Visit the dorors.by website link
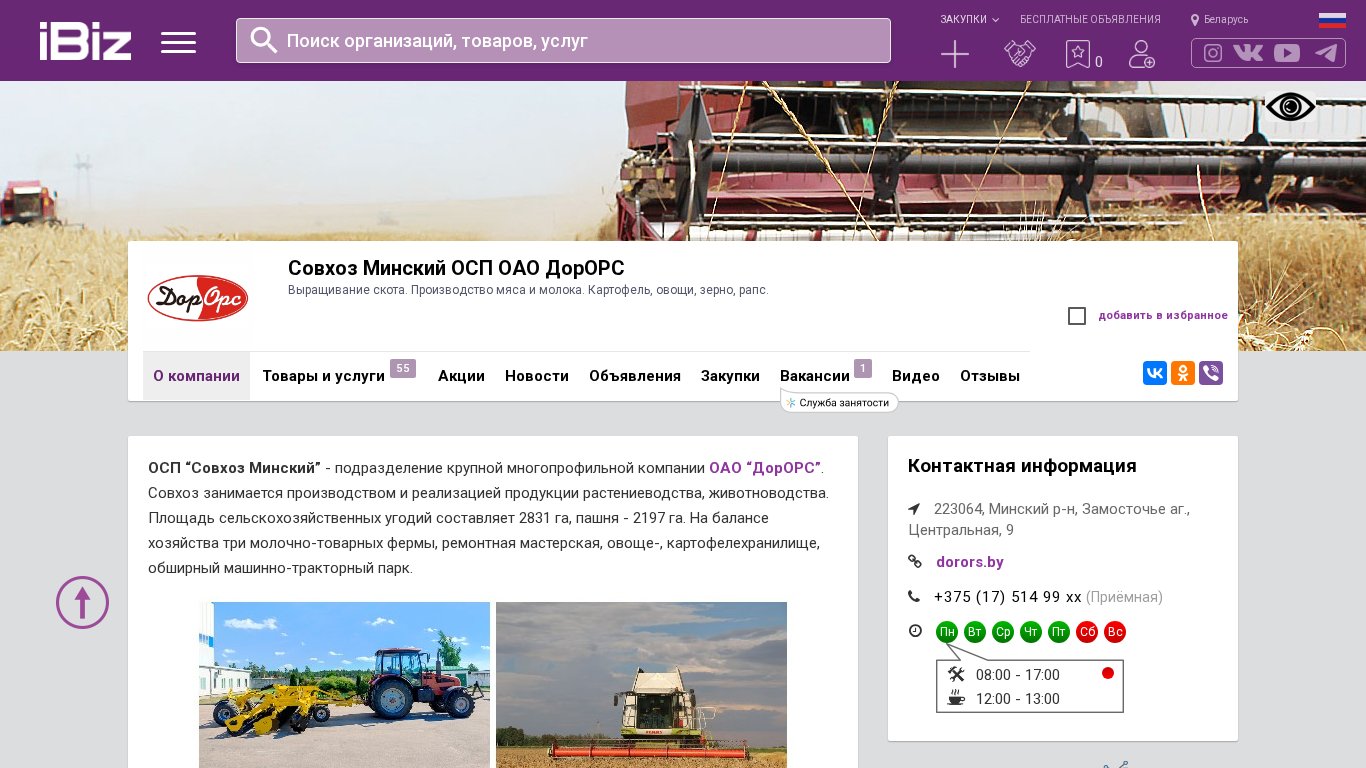 coord(970,562)
